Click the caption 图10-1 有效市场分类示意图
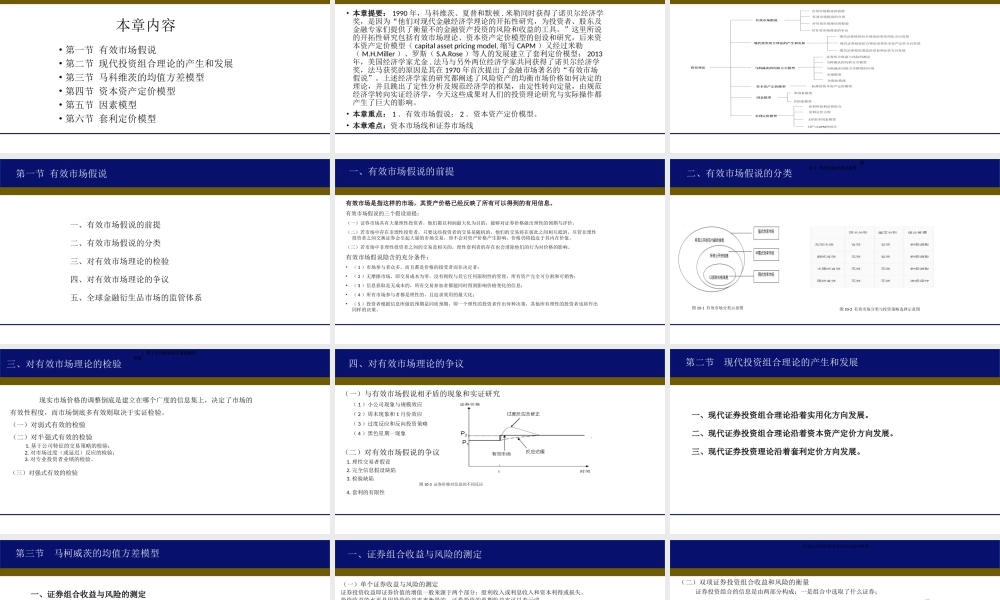1000x600 pixels. point(718,308)
